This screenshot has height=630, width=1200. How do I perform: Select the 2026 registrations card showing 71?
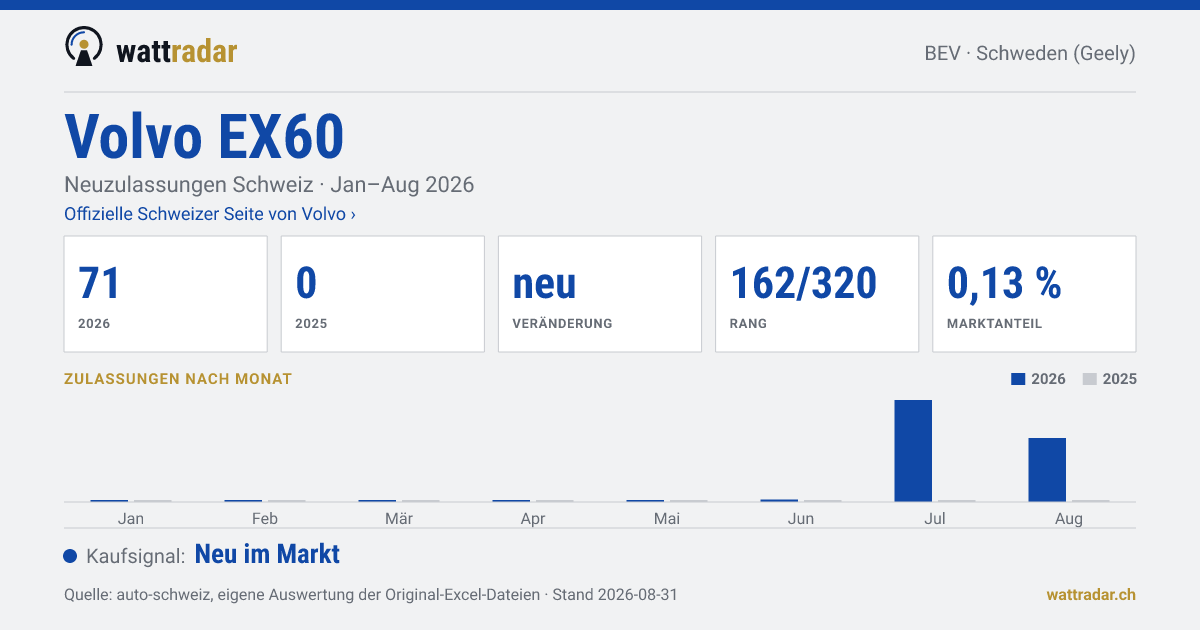(x=166, y=294)
